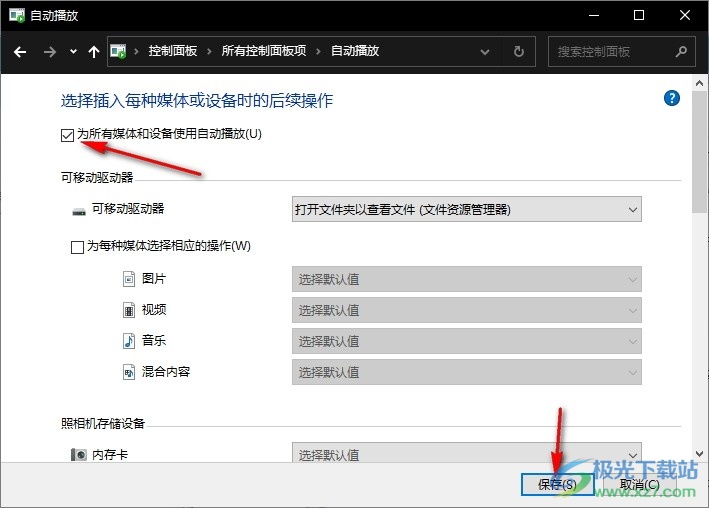Open the 内存卡 default action dropdown

click(x=467, y=452)
